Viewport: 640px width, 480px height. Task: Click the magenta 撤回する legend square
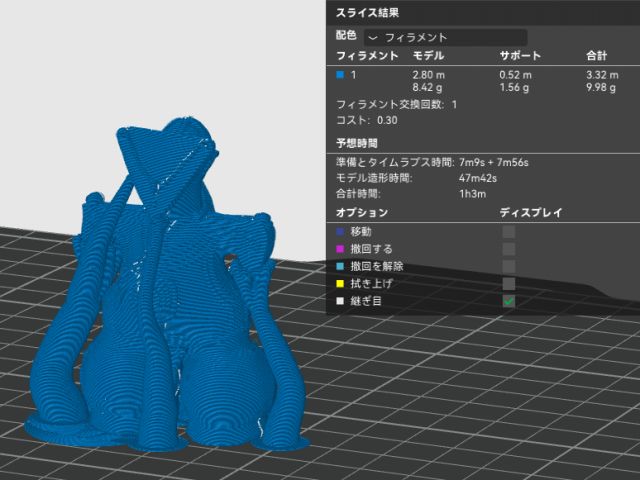tap(341, 248)
